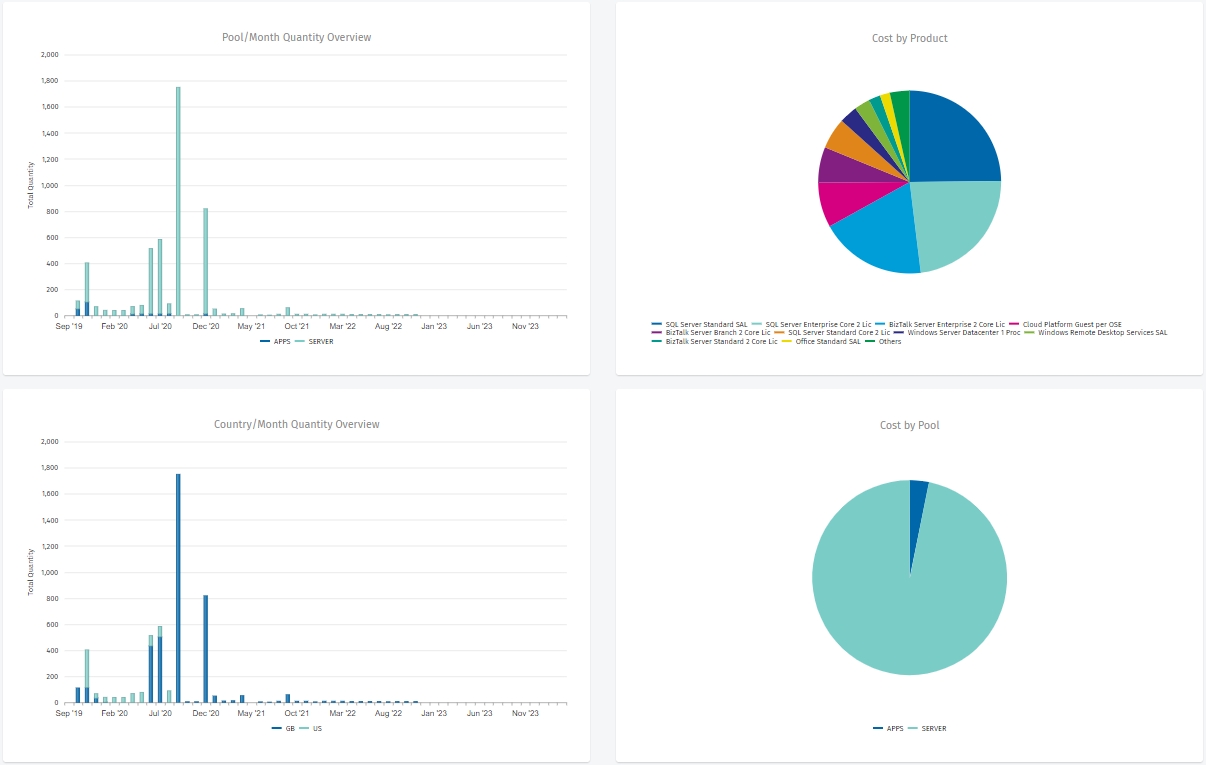Screen dimensions: 1206x765
Task: Click Pool/Month Quantity Overview chart title
Action: pos(296,38)
